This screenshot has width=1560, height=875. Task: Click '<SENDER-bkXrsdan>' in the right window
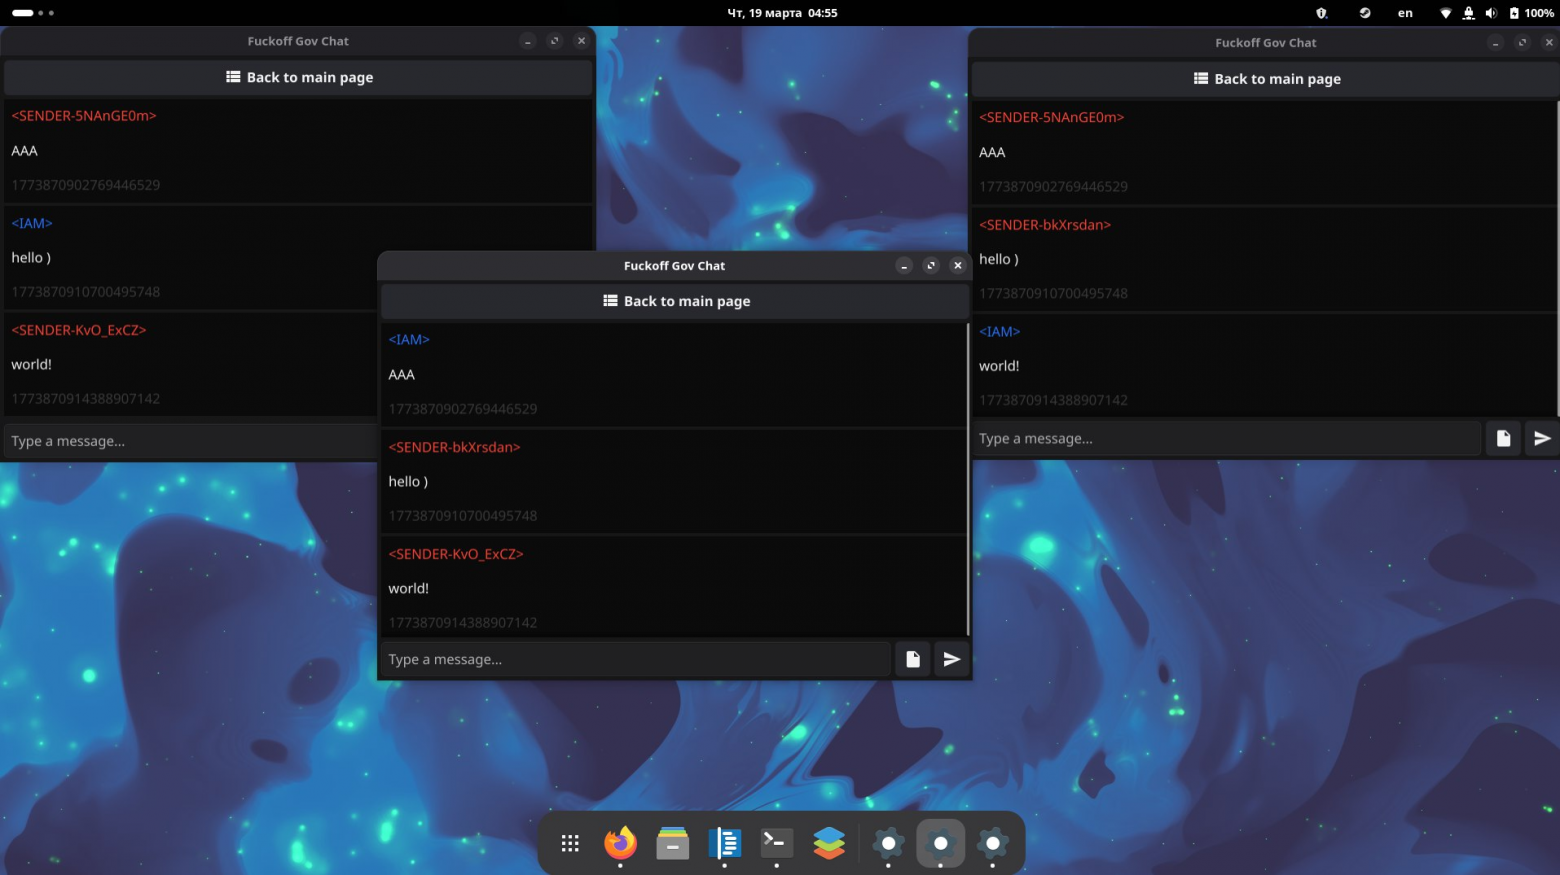(1045, 225)
